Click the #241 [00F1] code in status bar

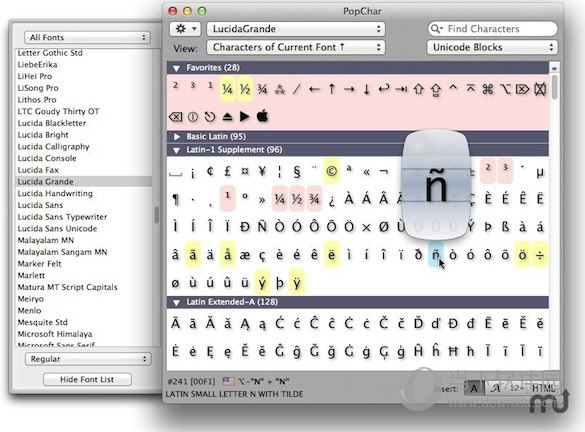192,381
